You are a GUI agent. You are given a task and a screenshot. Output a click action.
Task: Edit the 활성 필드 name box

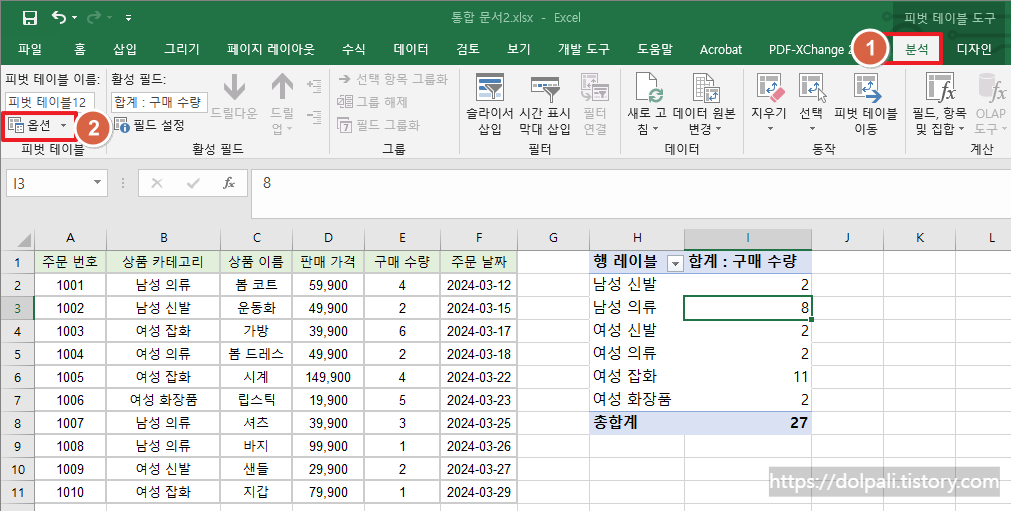159,102
